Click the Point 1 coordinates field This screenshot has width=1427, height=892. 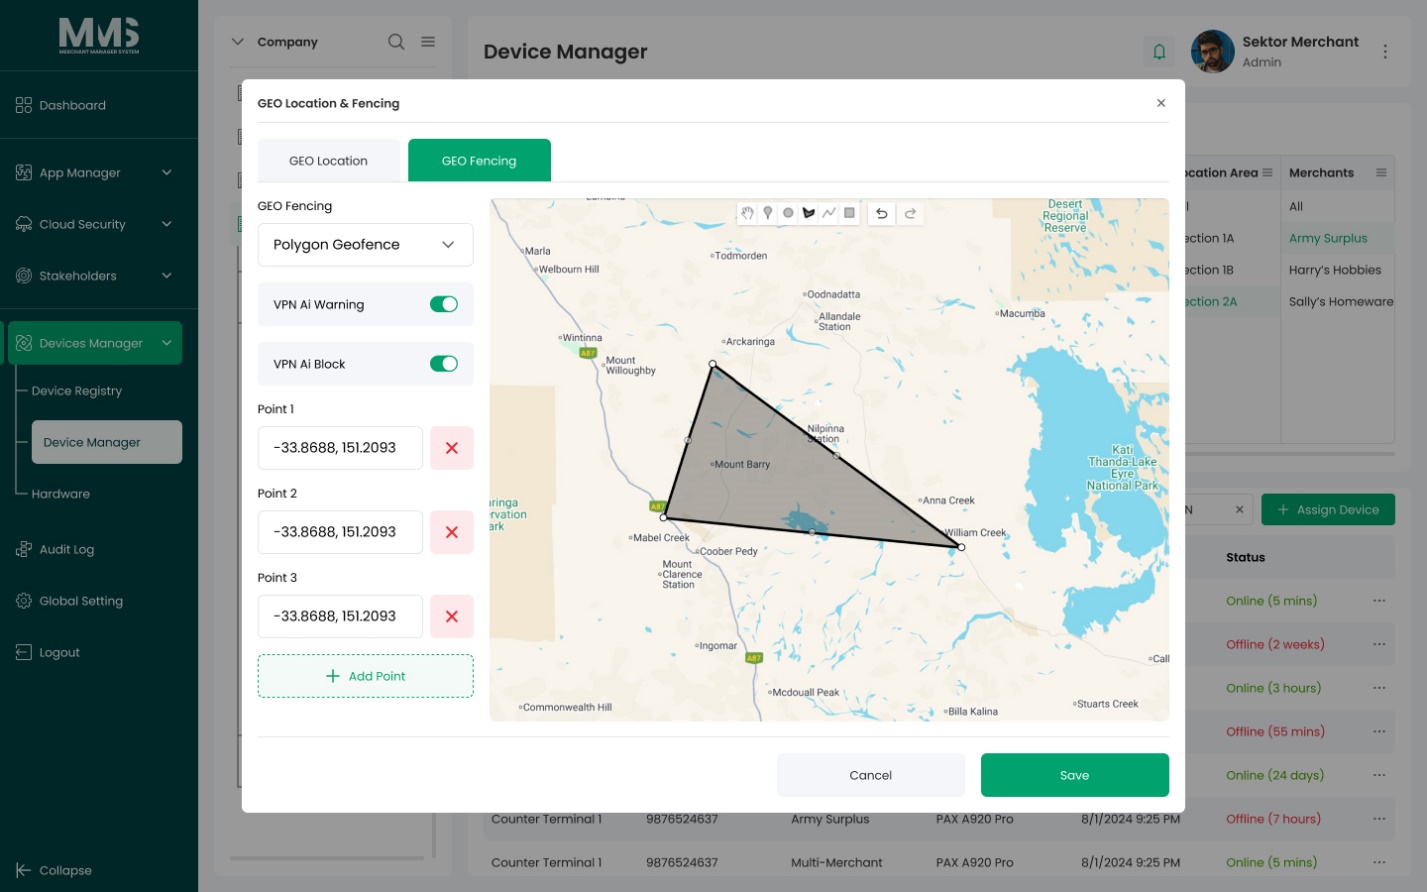click(x=340, y=448)
